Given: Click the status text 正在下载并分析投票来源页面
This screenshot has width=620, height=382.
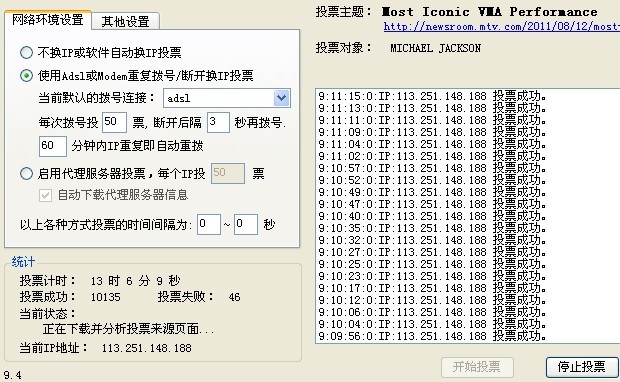Looking at the screenshot, I should tap(129, 329).
